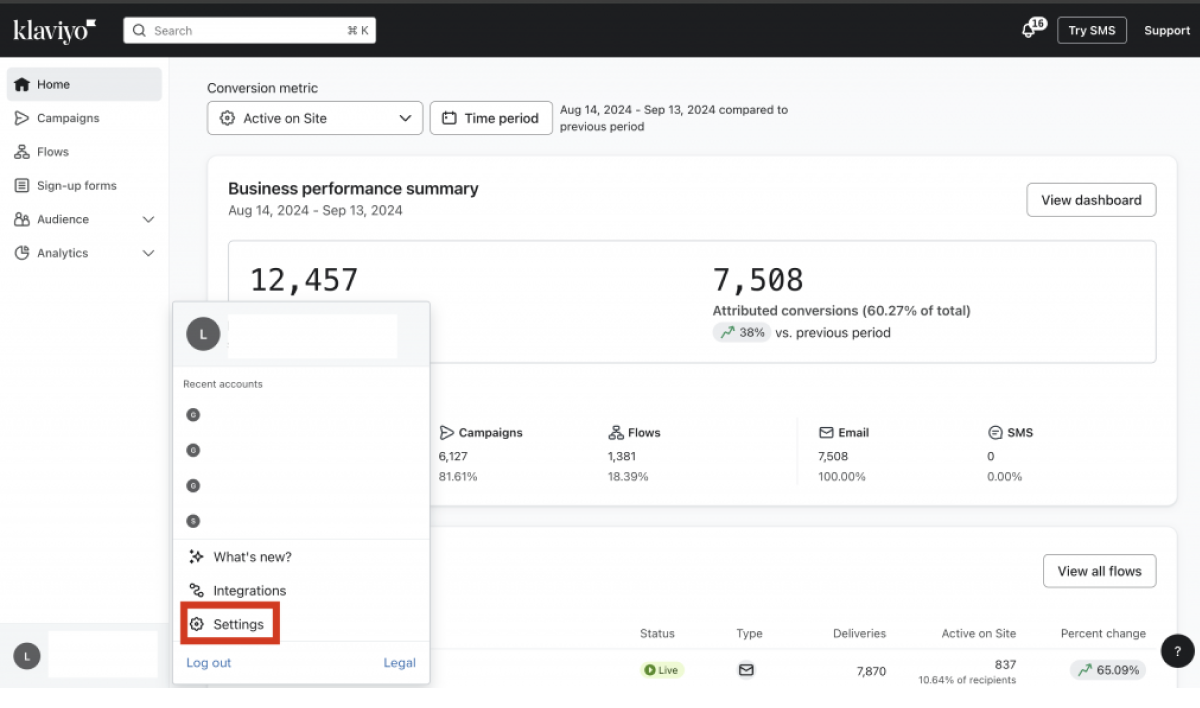Image resolution: width=1200 pixels, height=708 pixels.
Task: Click the Try SMS button
Action: [1091, 30]
